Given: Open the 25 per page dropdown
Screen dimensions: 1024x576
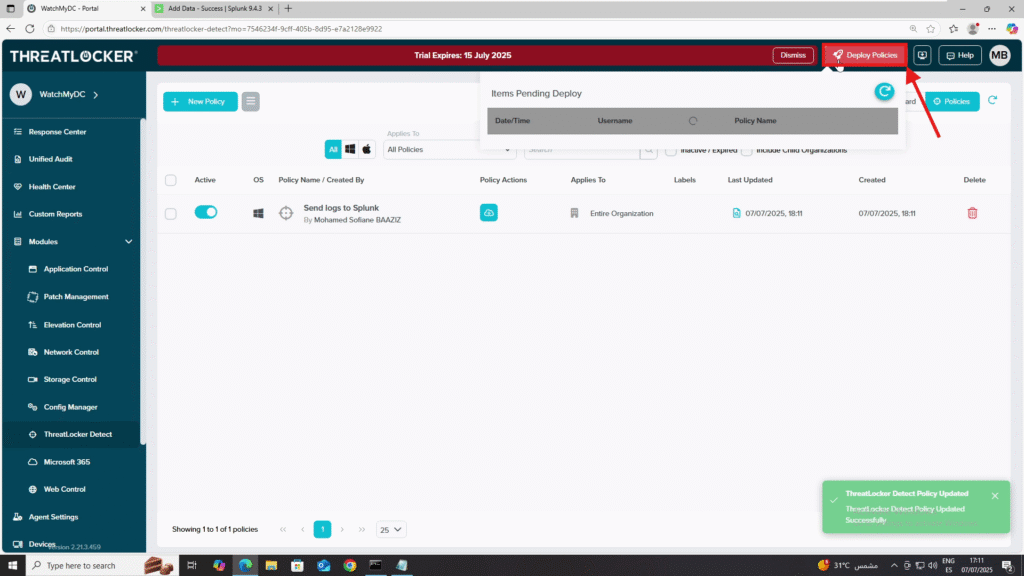Looking at the screenshot, I should tap(391, 530).
